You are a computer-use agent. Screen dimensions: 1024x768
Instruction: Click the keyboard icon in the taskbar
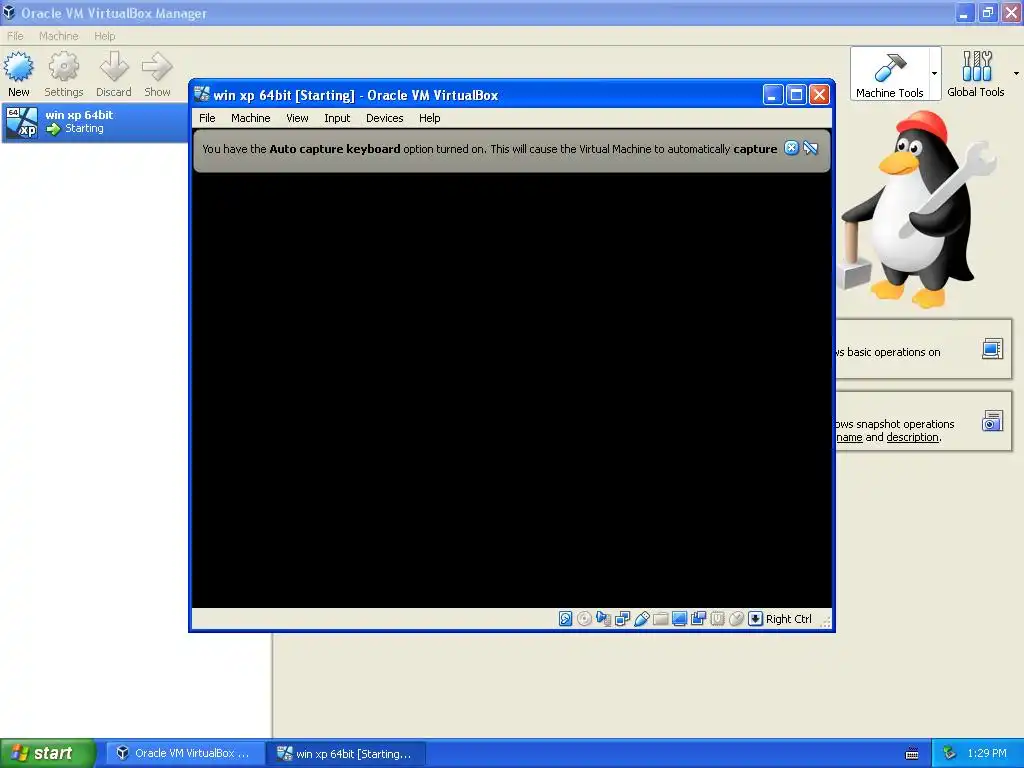pos(912,754)
